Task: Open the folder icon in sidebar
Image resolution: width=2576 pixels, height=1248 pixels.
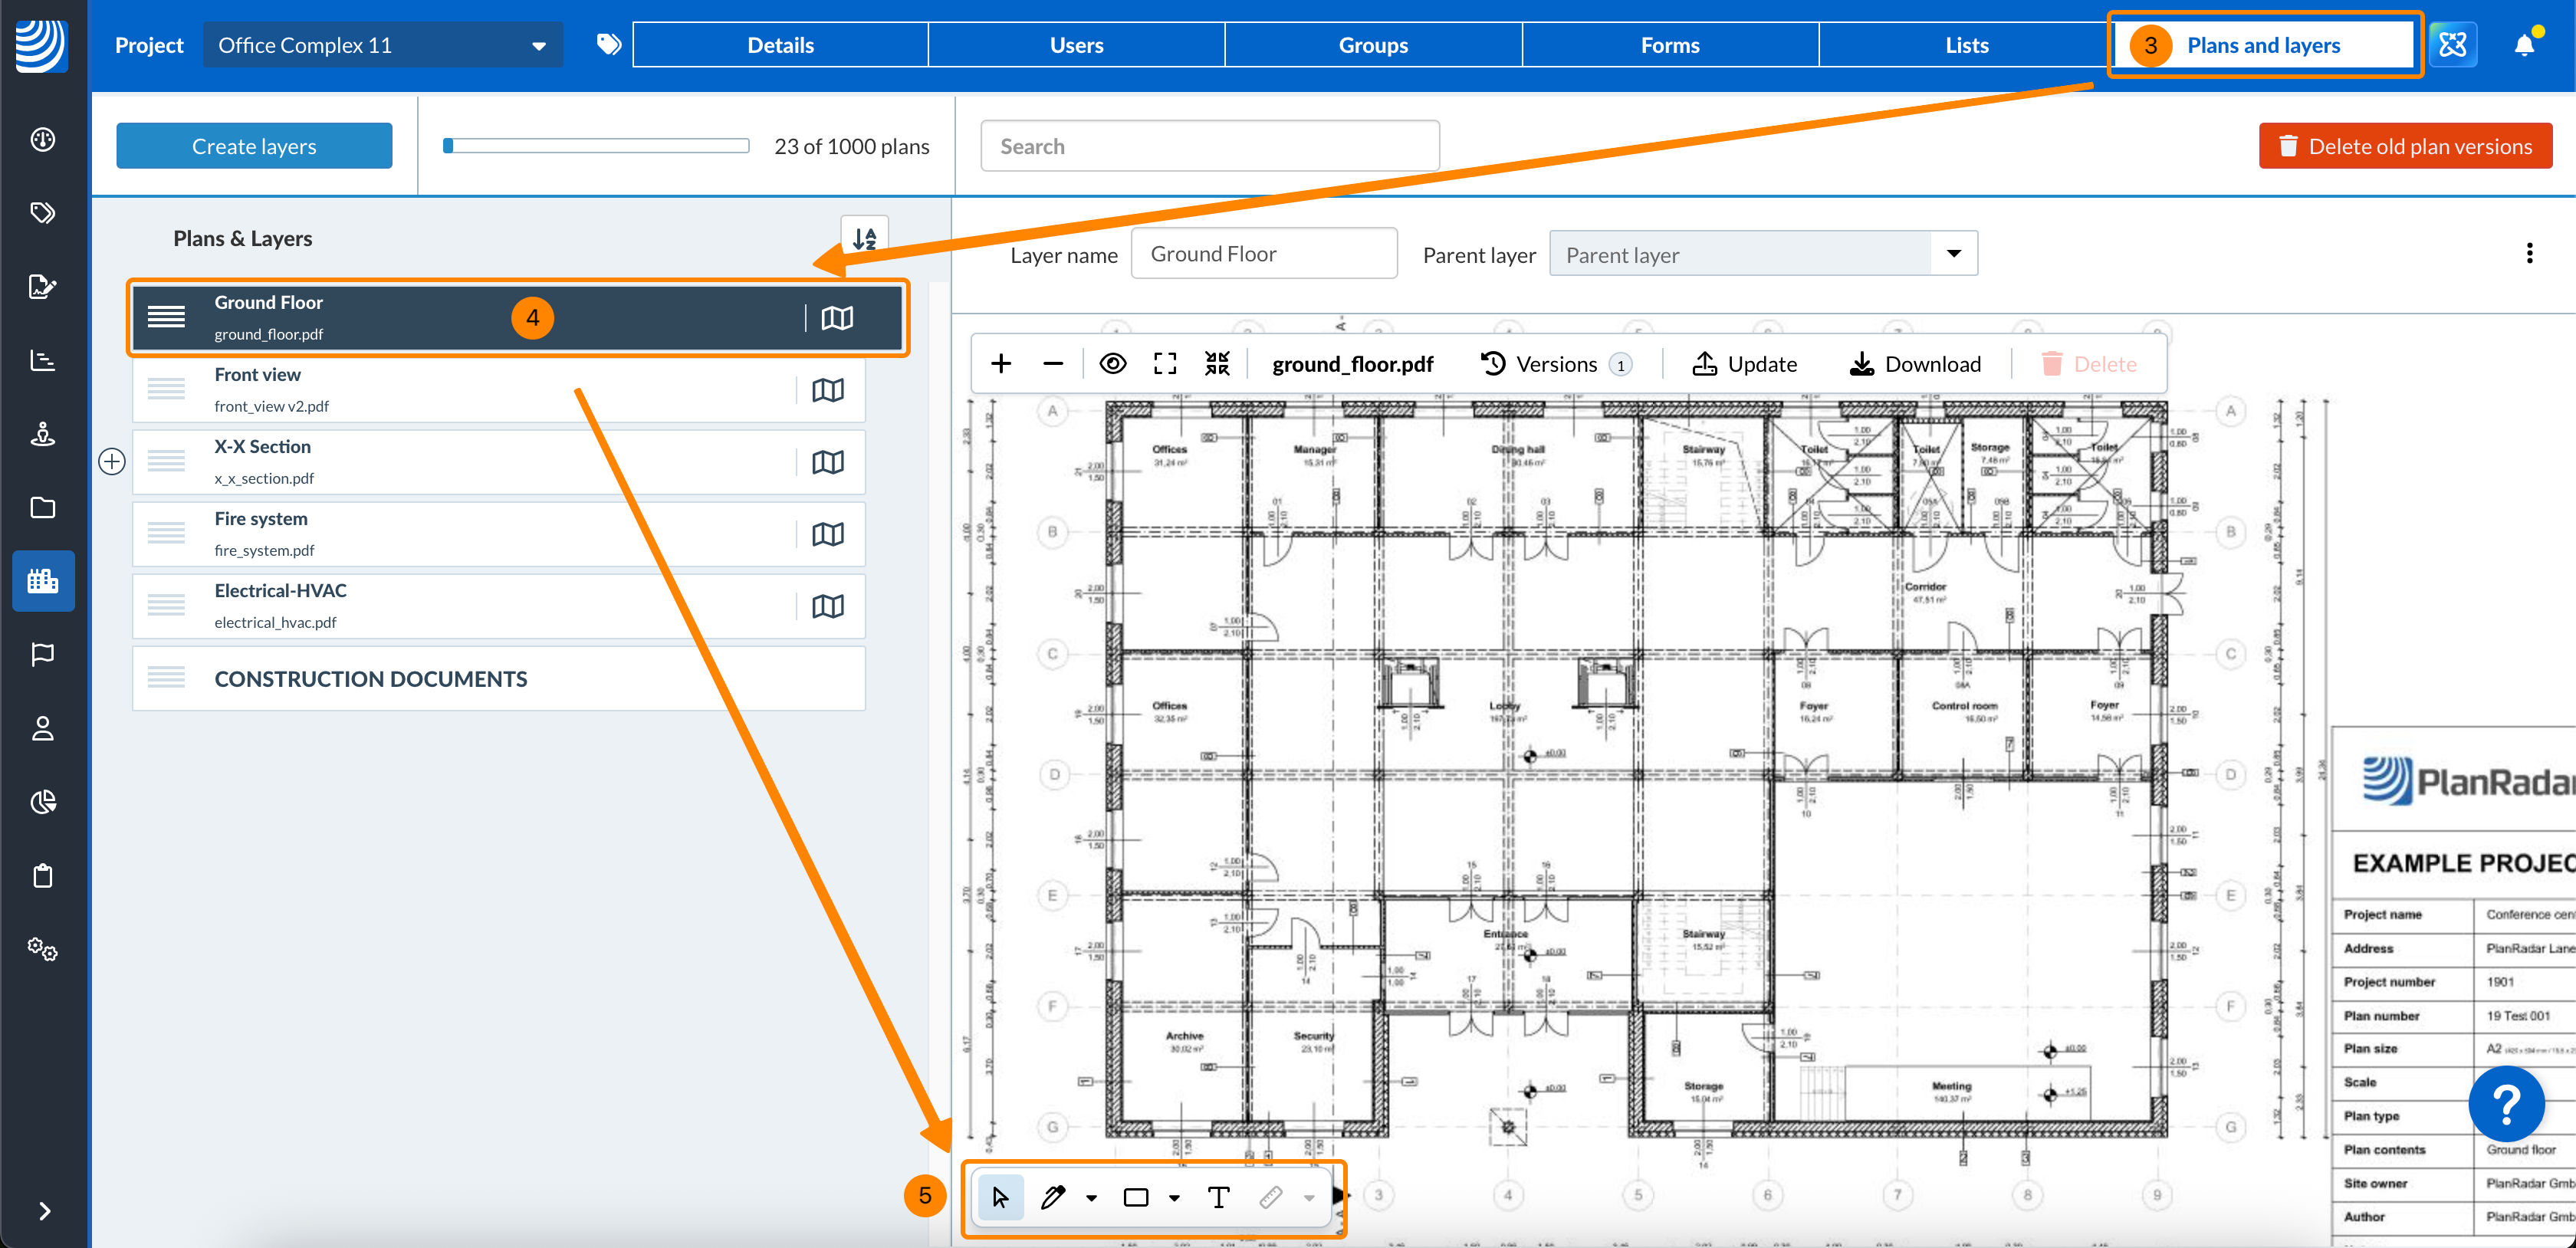Action: click(x=42, y=508)
